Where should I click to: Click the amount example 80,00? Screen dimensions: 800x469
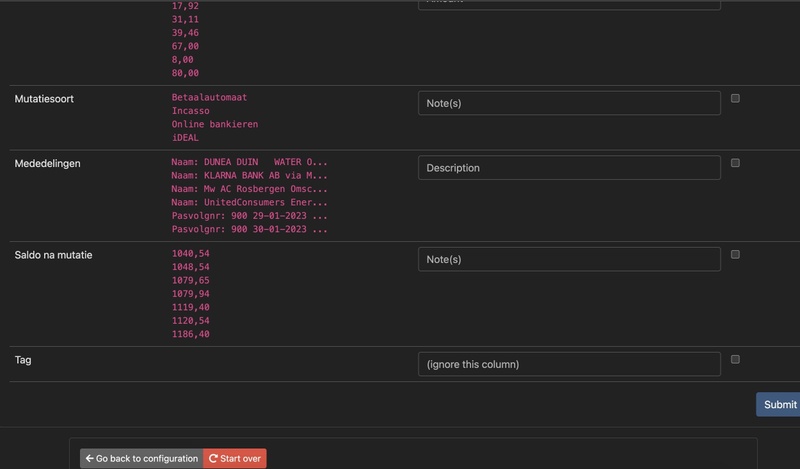tap(185, 73)
